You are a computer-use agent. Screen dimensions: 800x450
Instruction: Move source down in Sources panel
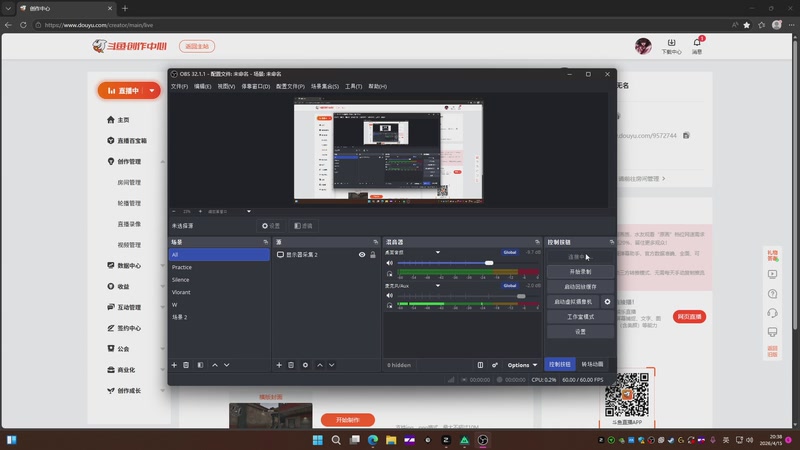tap(332, 365)
